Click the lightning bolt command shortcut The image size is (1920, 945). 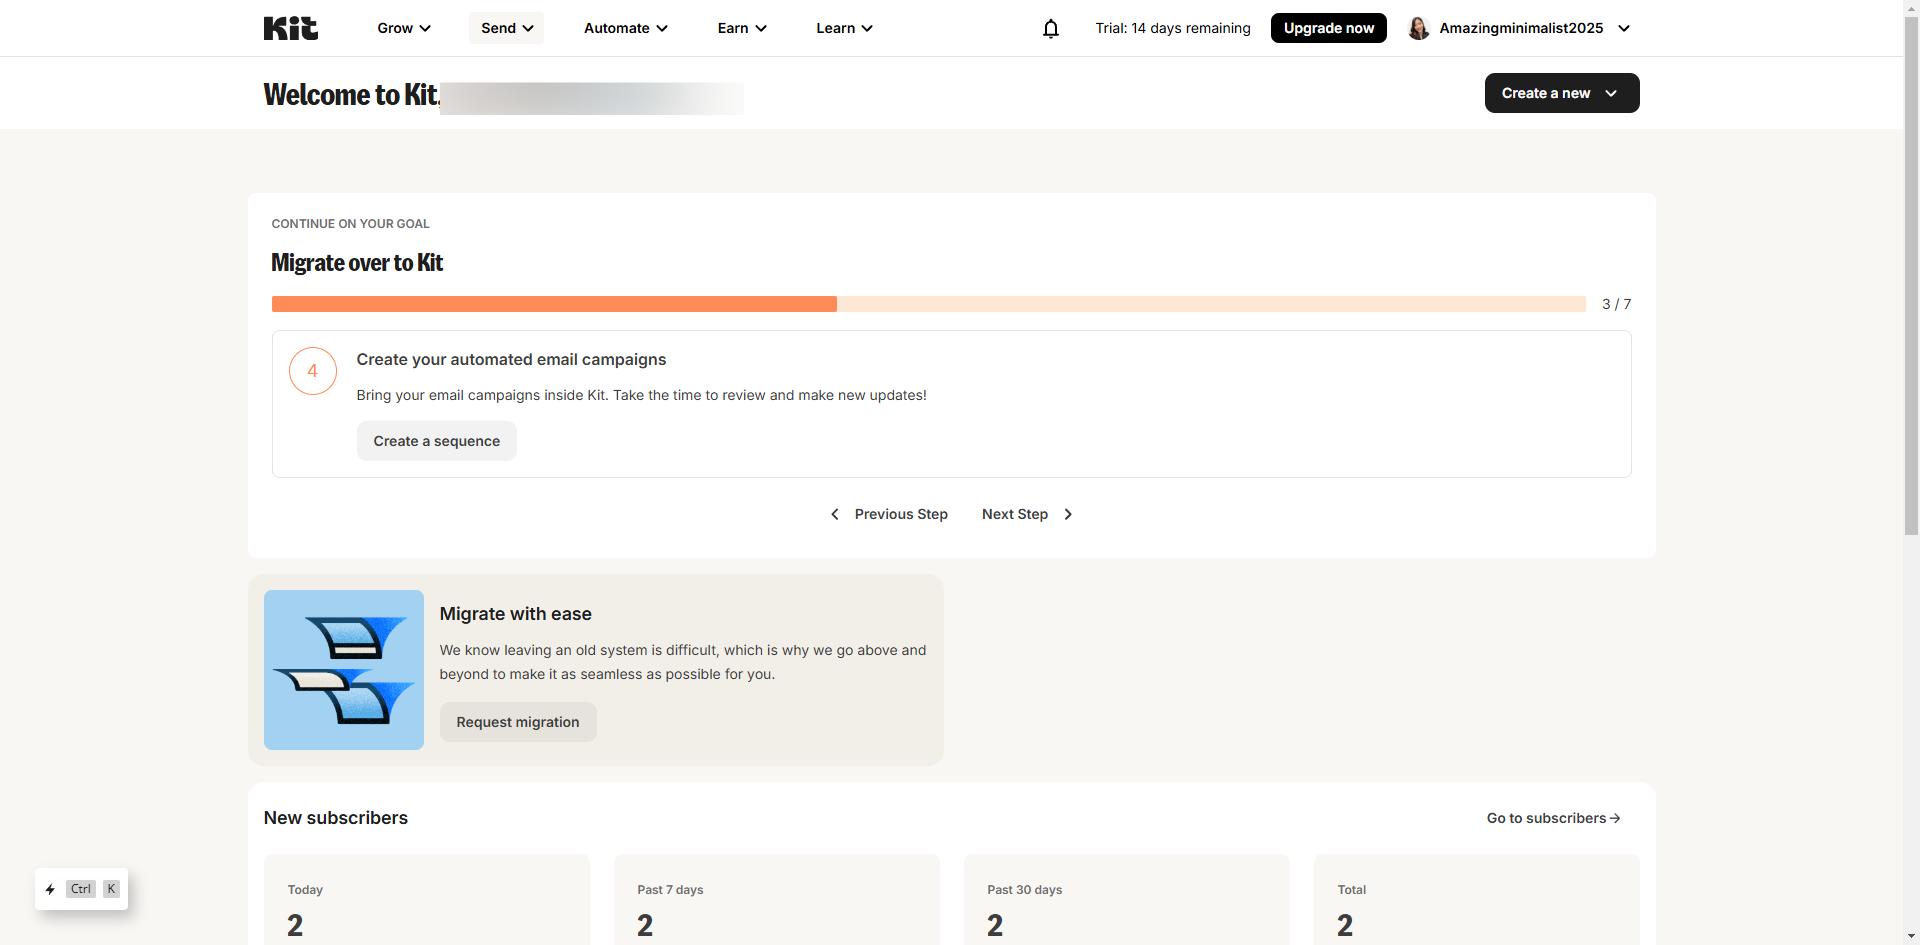point(50,889)
